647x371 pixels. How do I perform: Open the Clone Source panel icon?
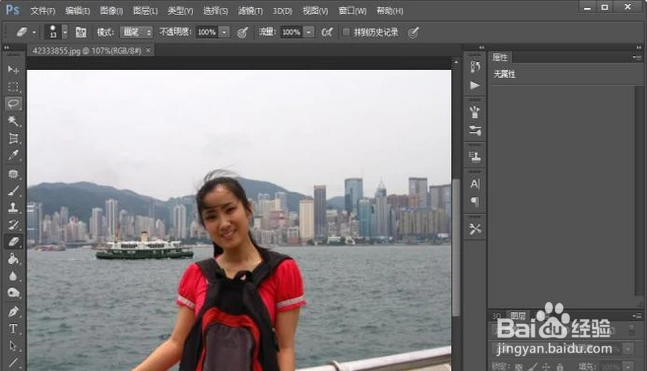tap(475, 156)
